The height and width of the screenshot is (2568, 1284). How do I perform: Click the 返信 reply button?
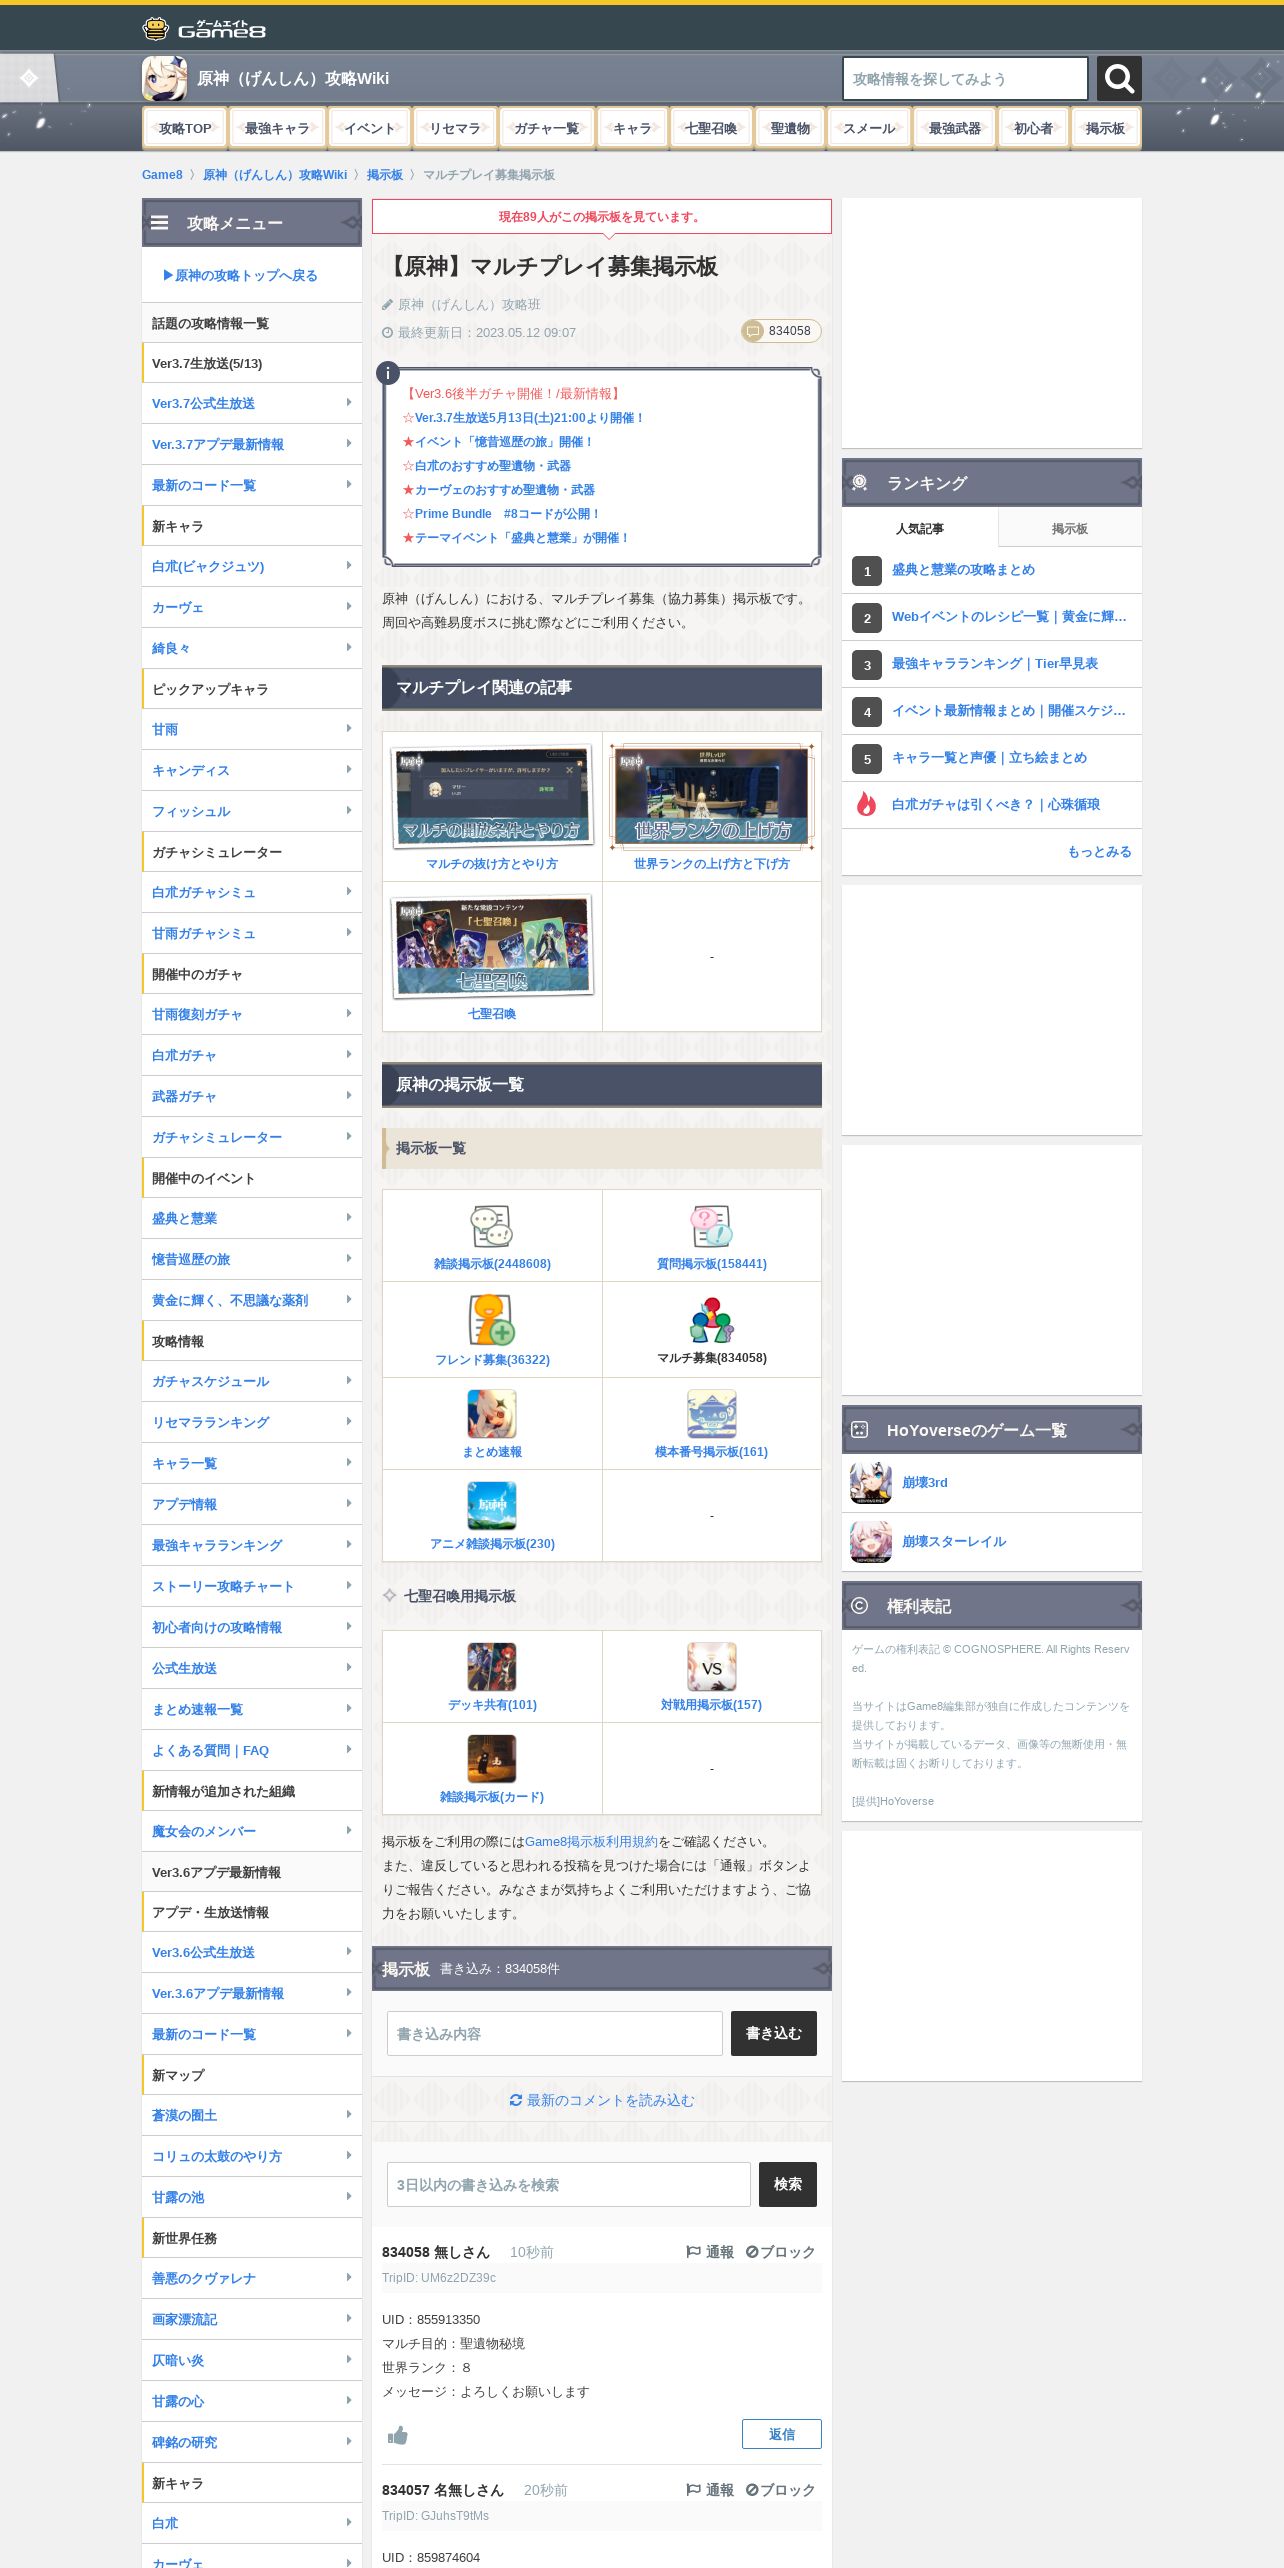pyautogui.click(x=782, y=2434)
